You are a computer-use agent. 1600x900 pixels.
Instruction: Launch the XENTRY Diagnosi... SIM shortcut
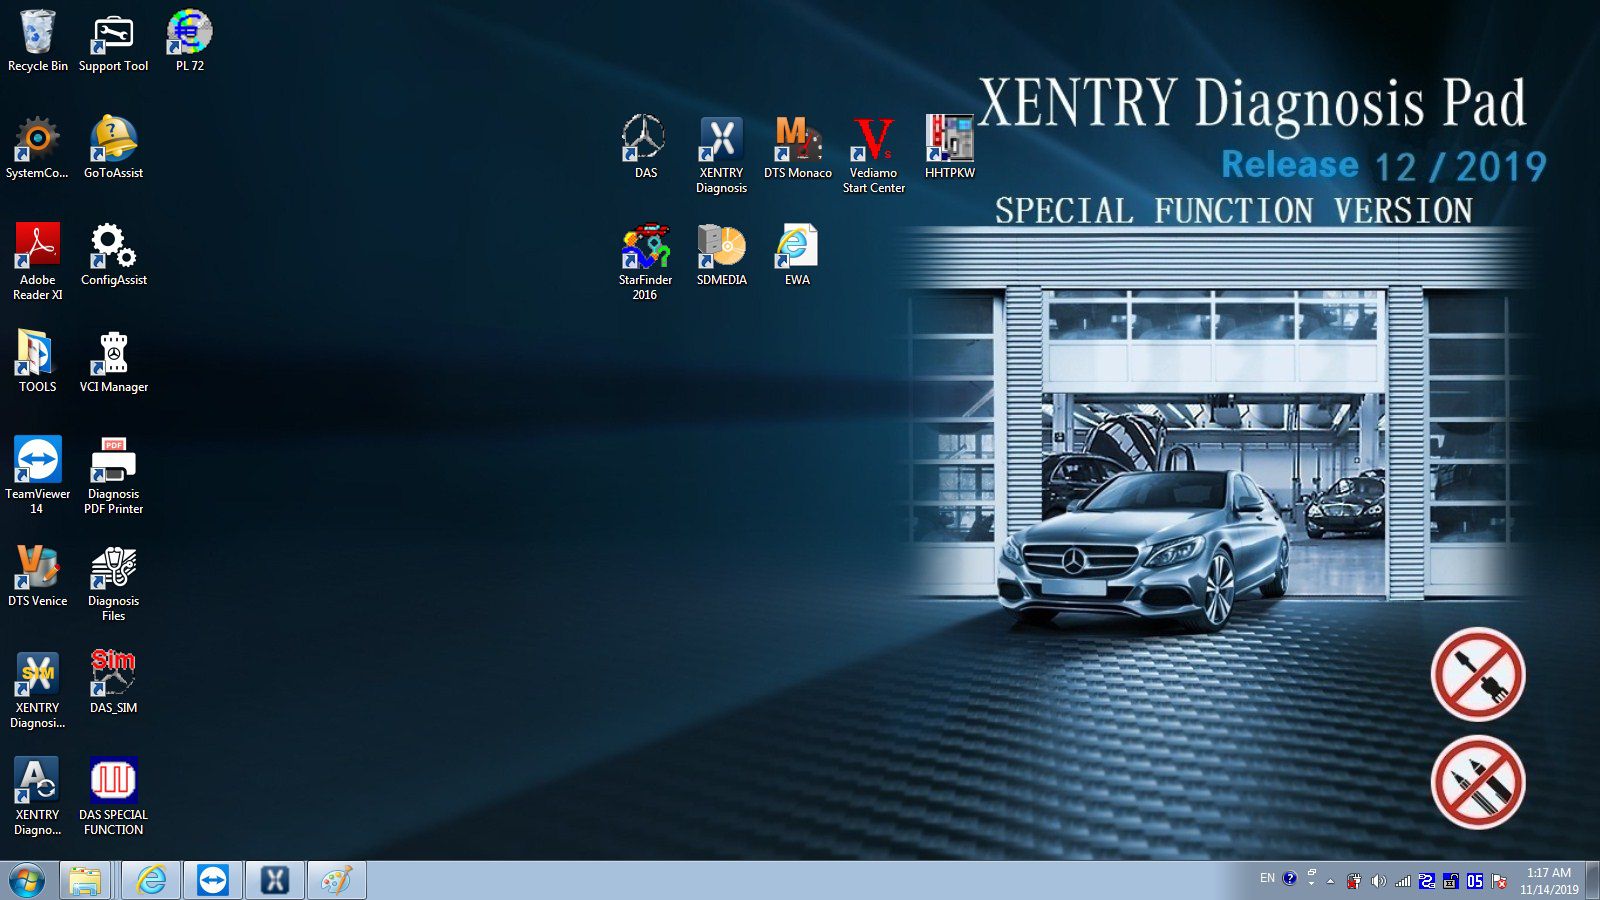tap(37, 690)
